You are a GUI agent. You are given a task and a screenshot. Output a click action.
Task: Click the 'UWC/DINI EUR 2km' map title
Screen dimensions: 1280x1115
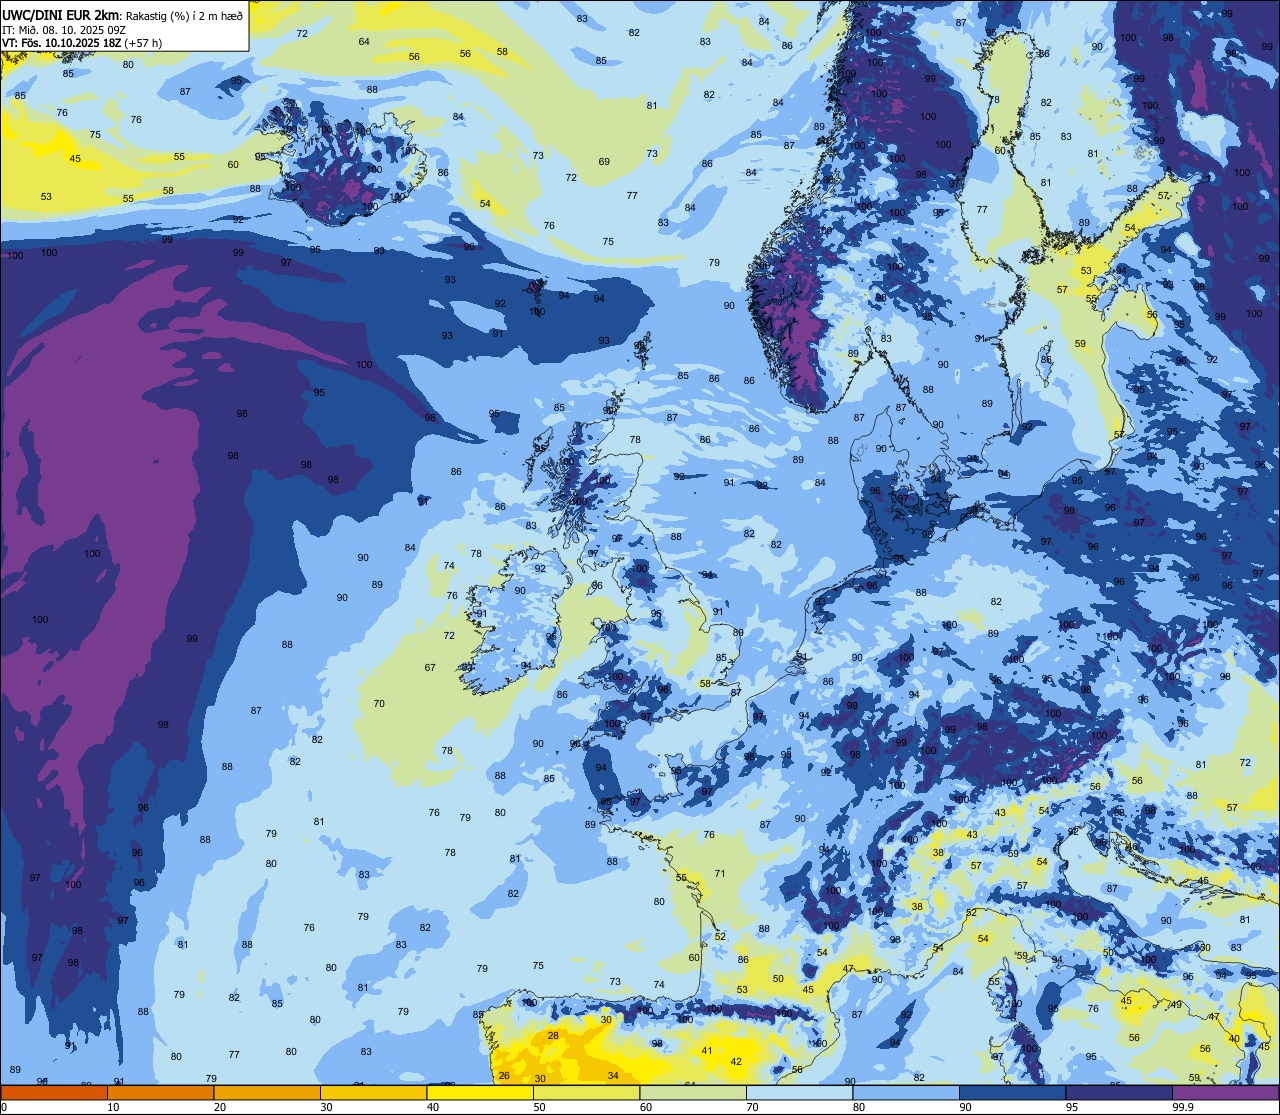(x=59, y=14)
